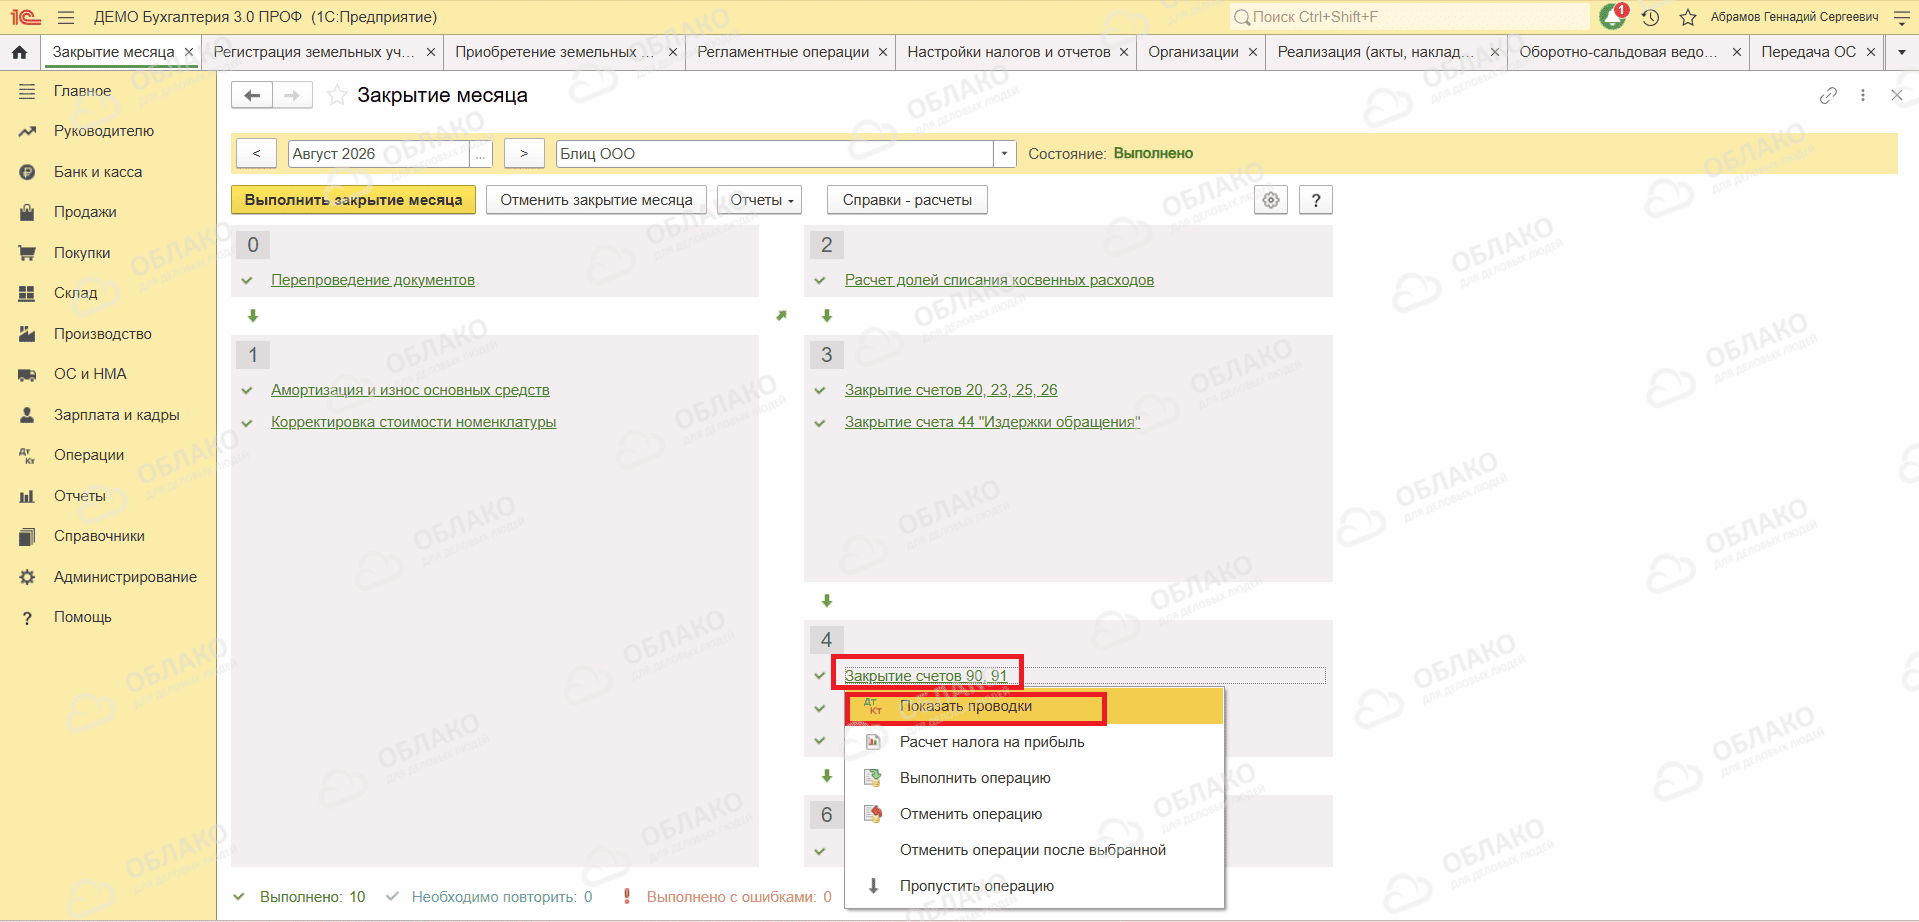Click Закрытие счетов 90, 91 link
The image size is (1919, 922).
(926, 676)
